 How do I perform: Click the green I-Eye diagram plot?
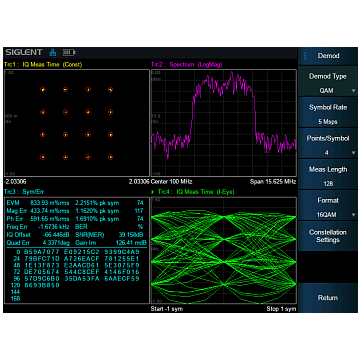pos(224,251)
